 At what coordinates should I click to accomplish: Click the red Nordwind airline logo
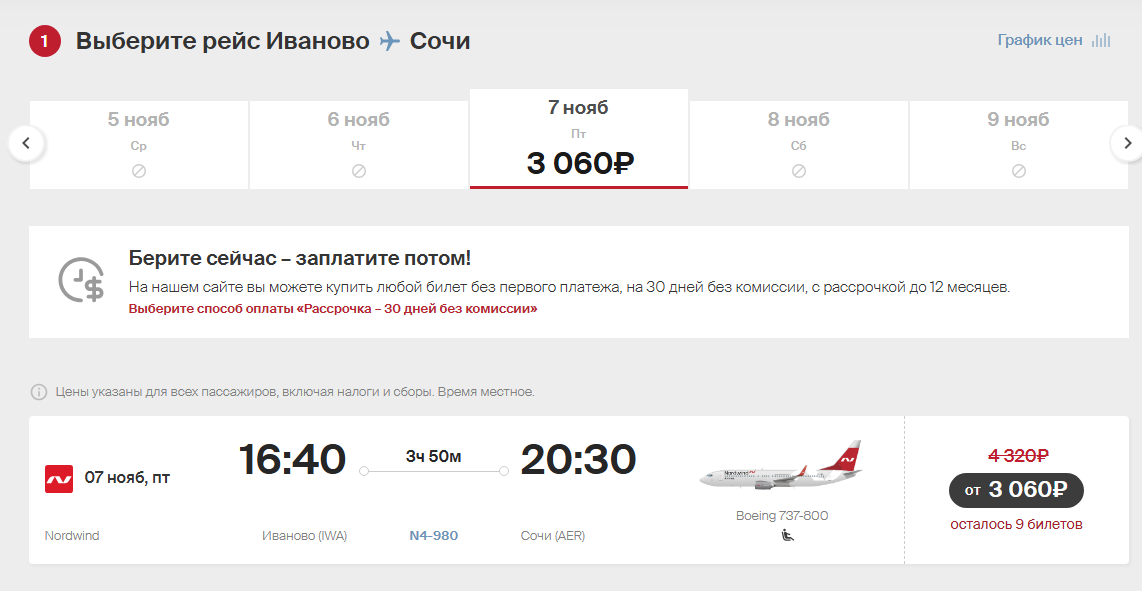(59, 479)
